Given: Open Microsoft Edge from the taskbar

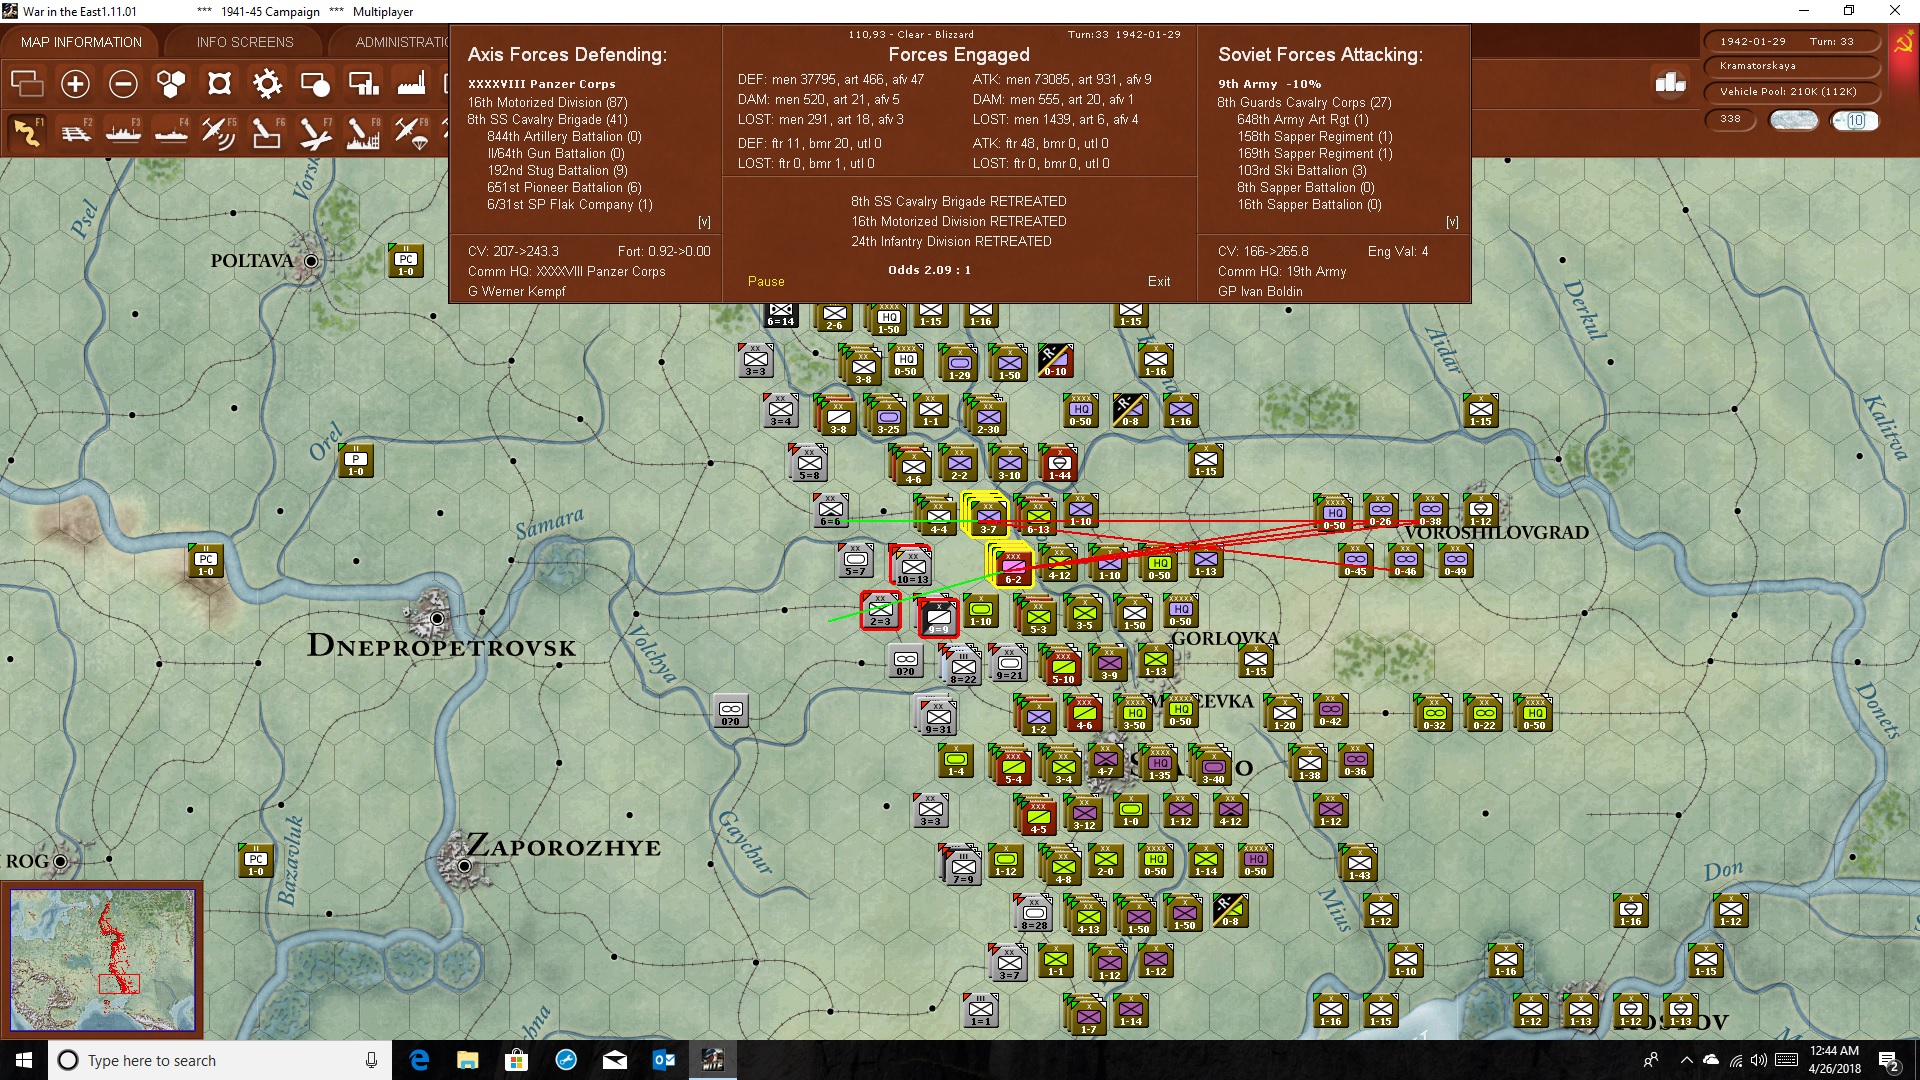Looking at the screenshot, I should 419,1060.
